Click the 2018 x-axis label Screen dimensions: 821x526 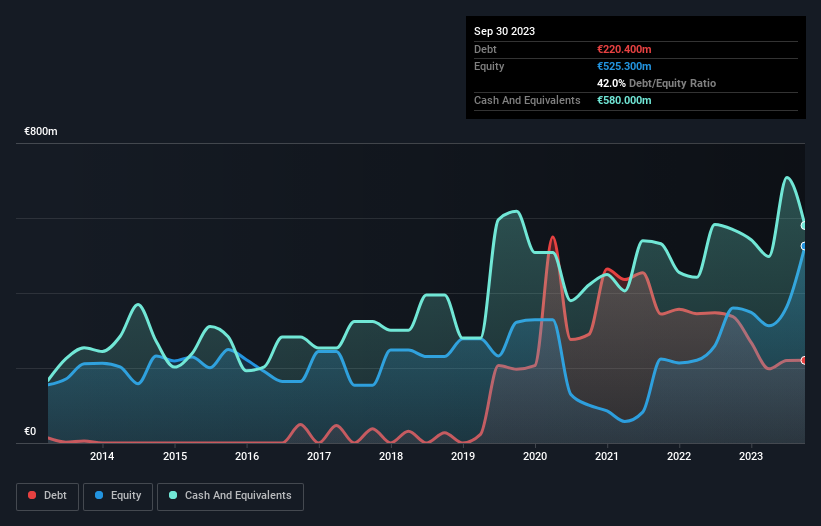click(391, 456)
